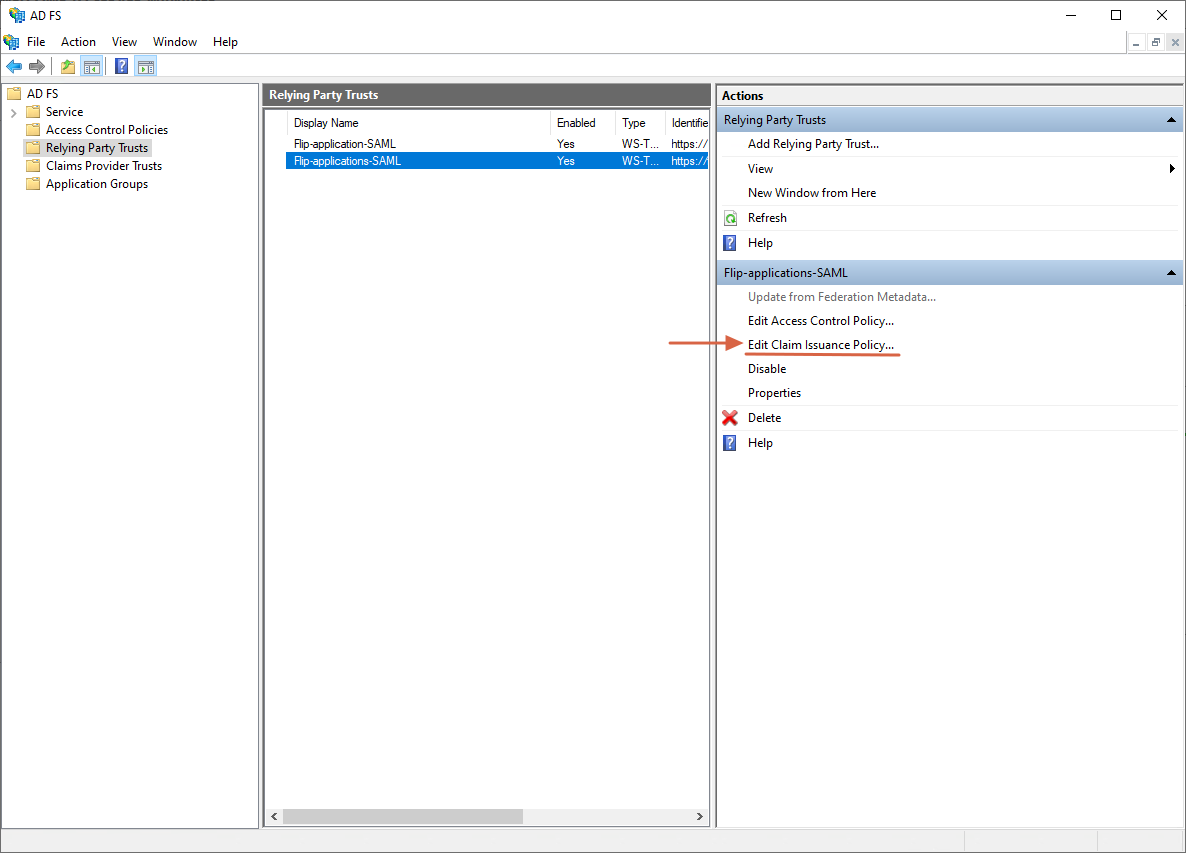This screenshot has width=1186, height=853.
Task: Click the right scroll arrow in trusts list
Action: (x=700, y=817)
